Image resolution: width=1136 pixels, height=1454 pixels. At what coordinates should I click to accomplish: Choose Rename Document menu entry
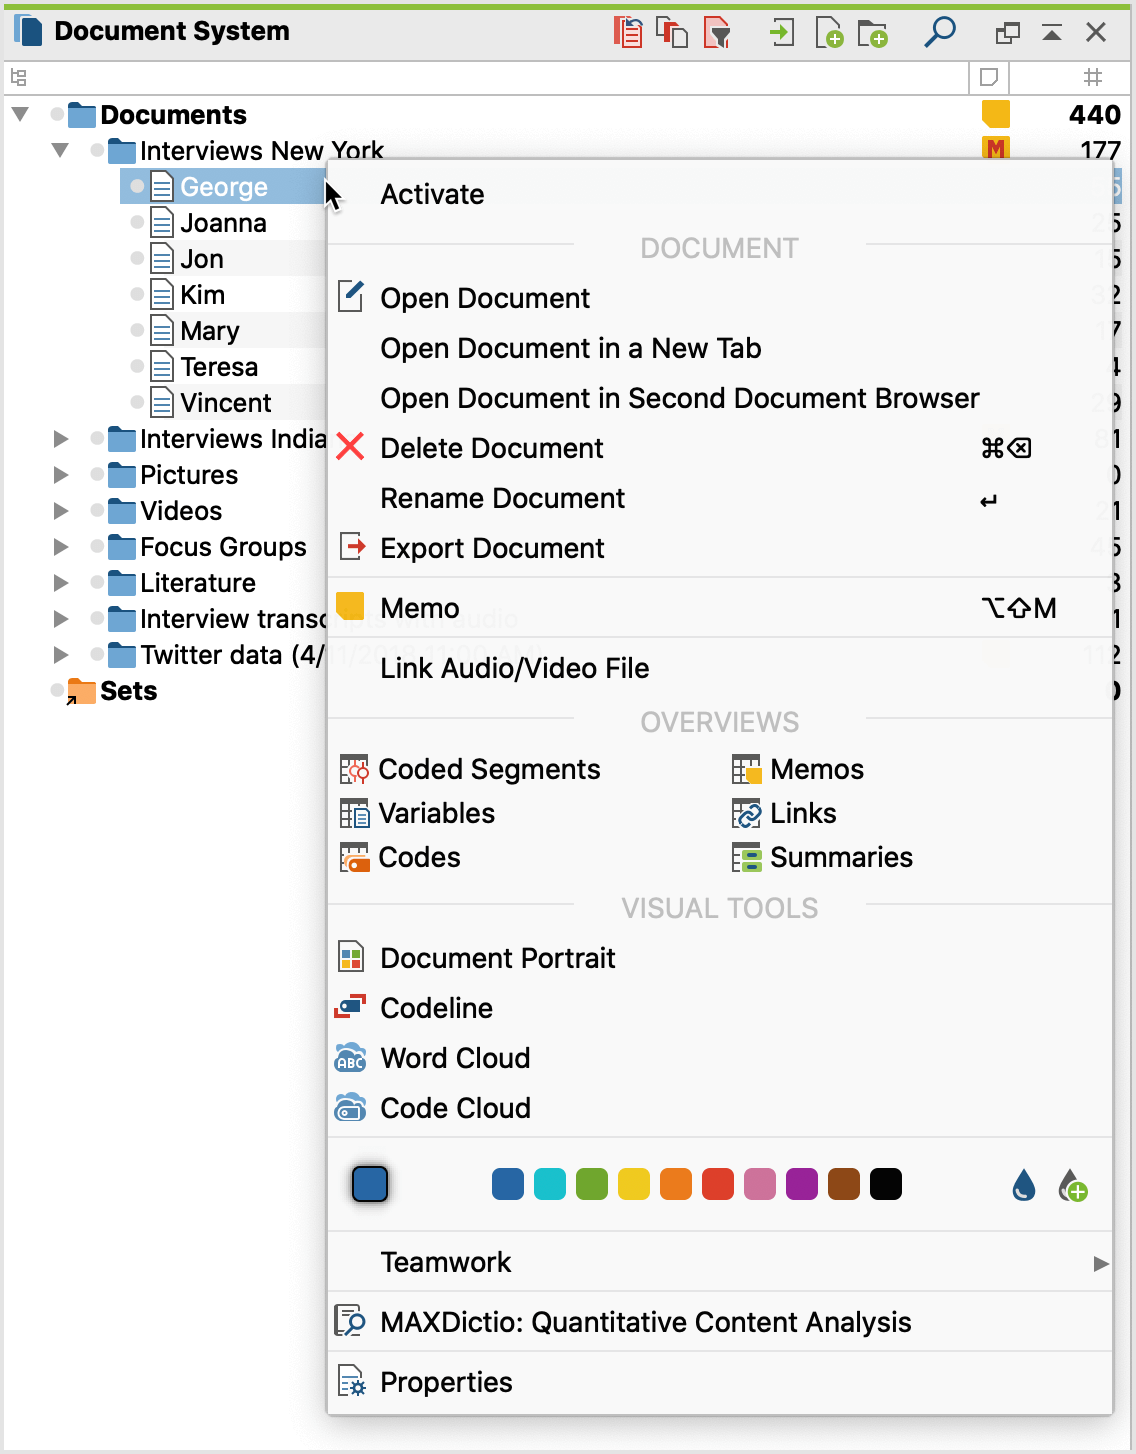(x=720, y=498)
